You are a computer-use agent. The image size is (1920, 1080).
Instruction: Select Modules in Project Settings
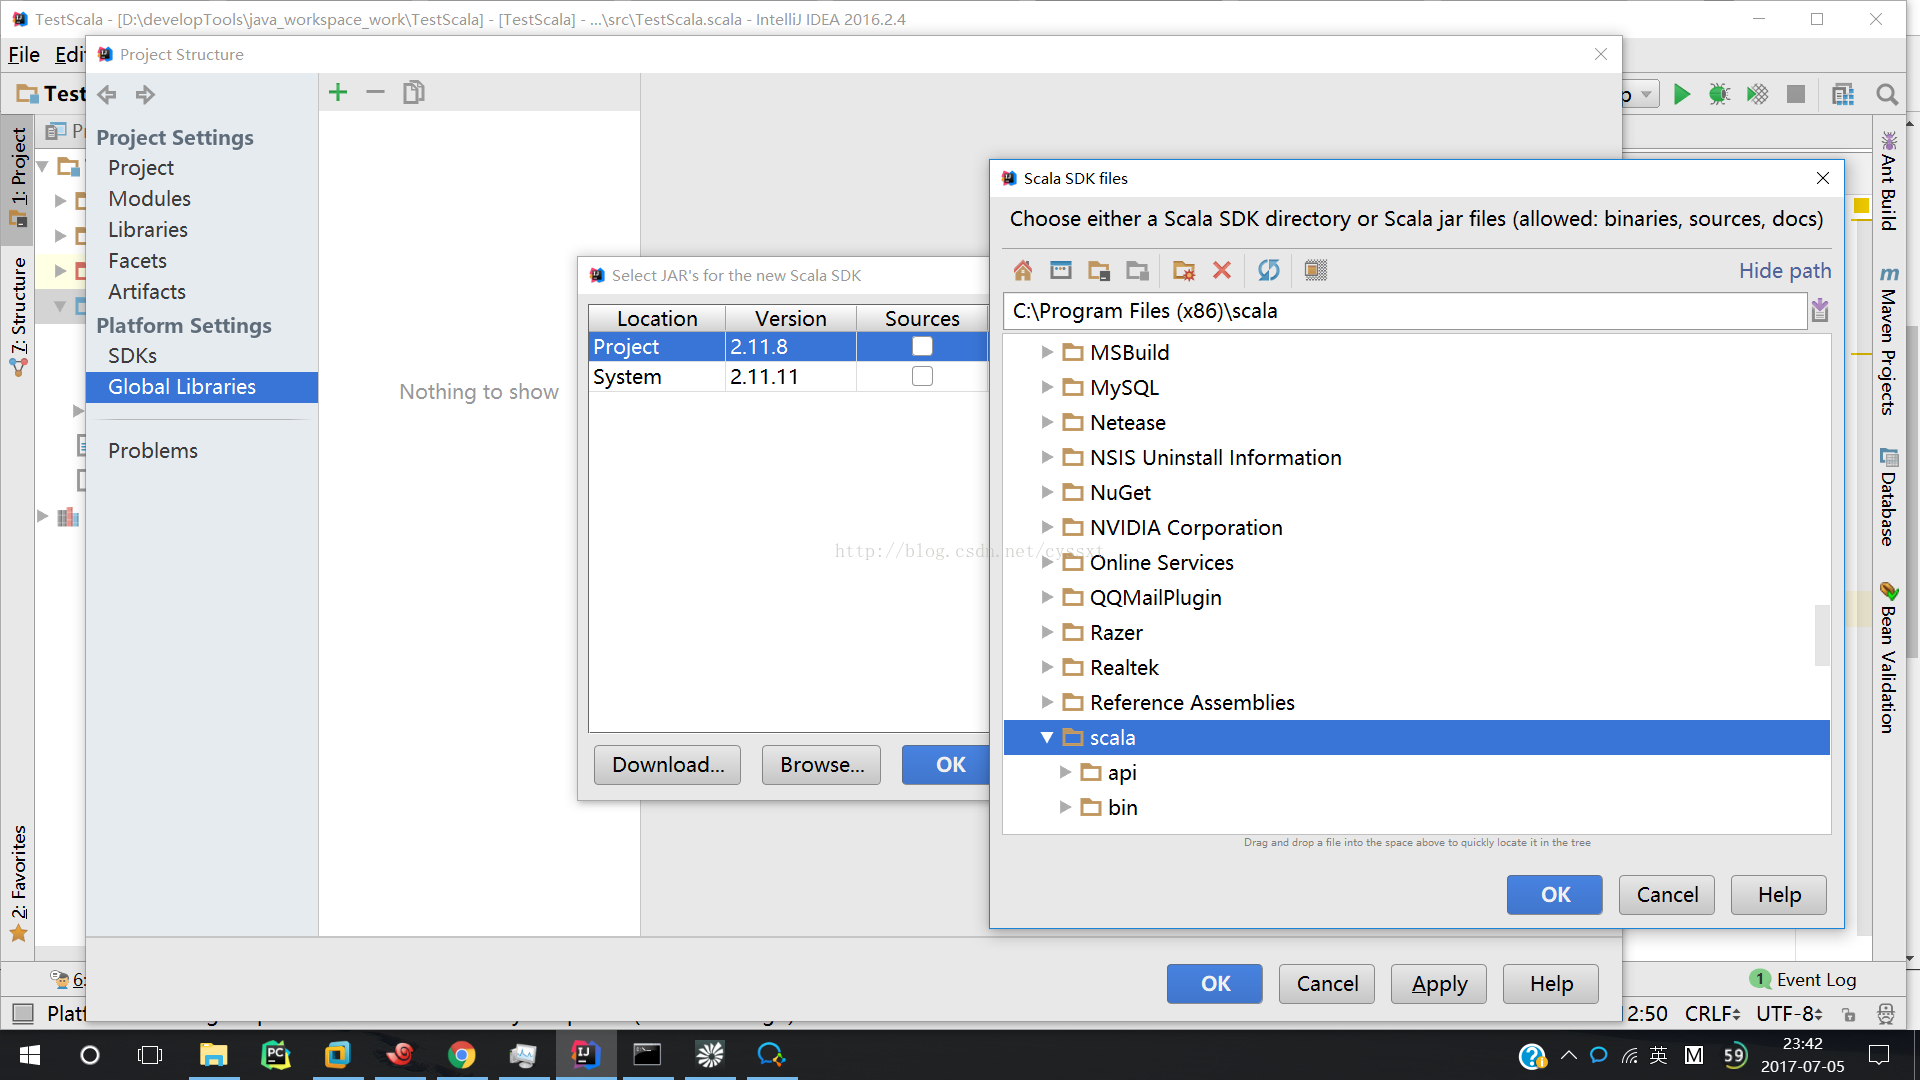tap(149, 198)
